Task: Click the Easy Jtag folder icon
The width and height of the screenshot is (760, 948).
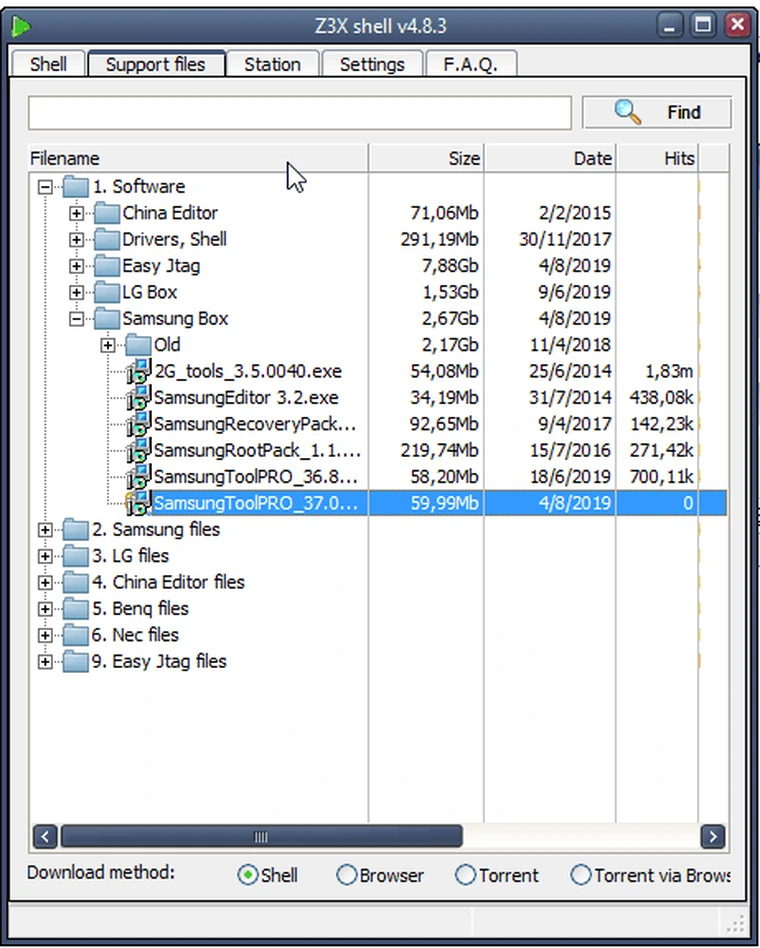Action: 107,265
